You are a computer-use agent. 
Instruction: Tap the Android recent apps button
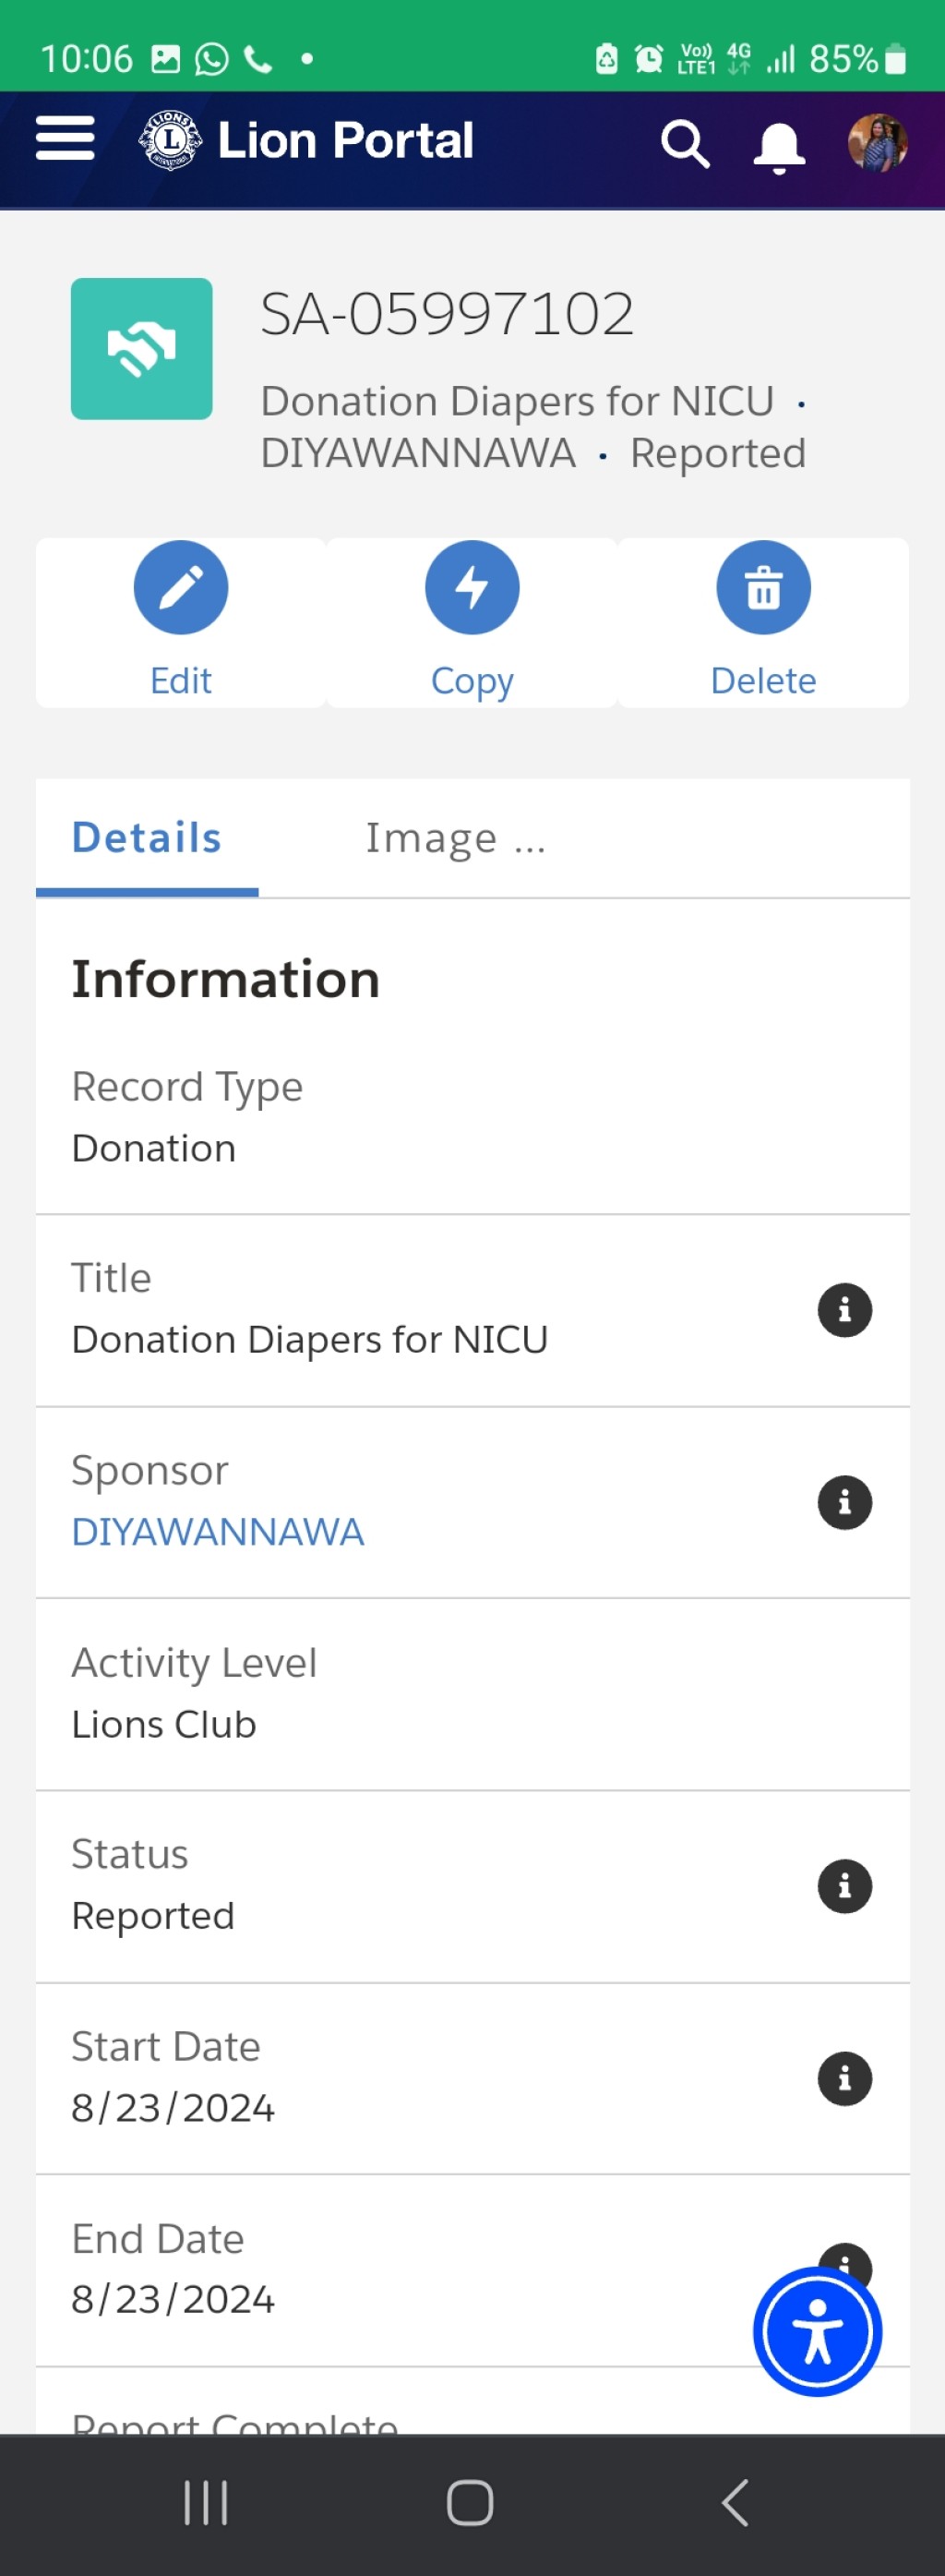(206, 2503)
